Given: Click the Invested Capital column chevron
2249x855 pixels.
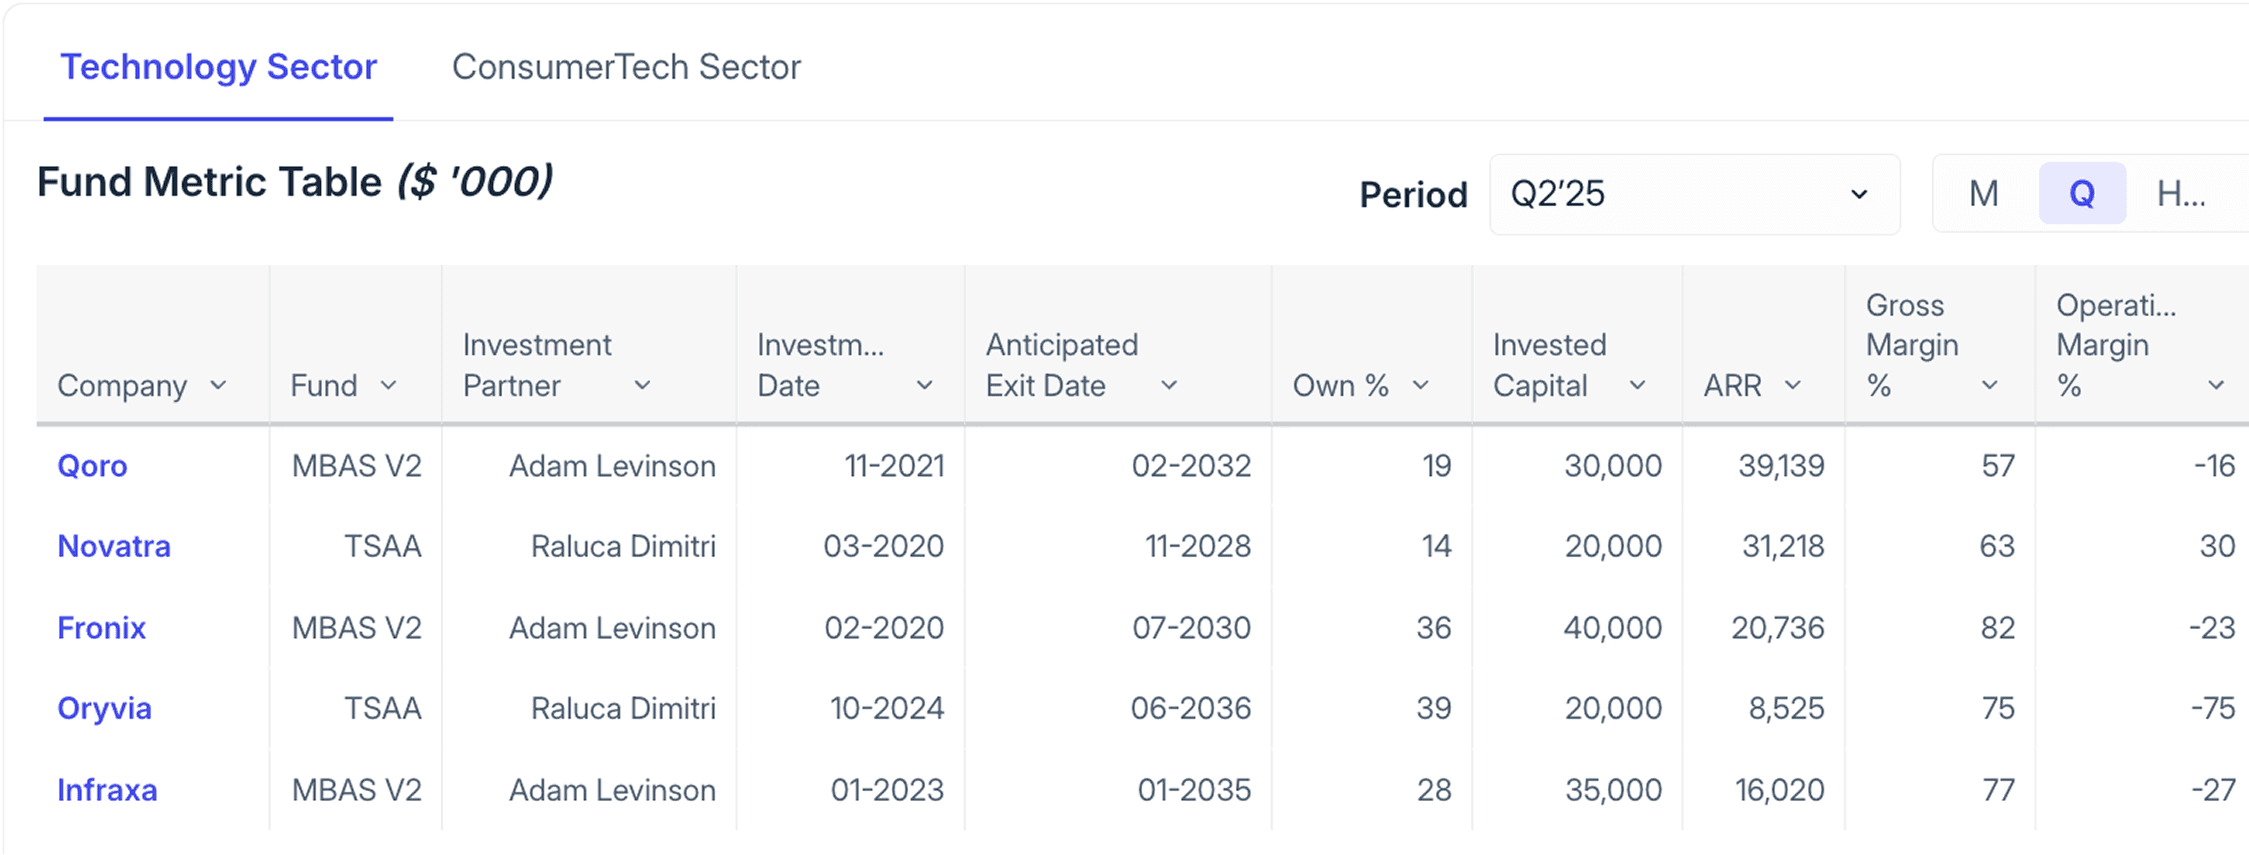Looking at the screenshot, I should (x=1637, y=385).
